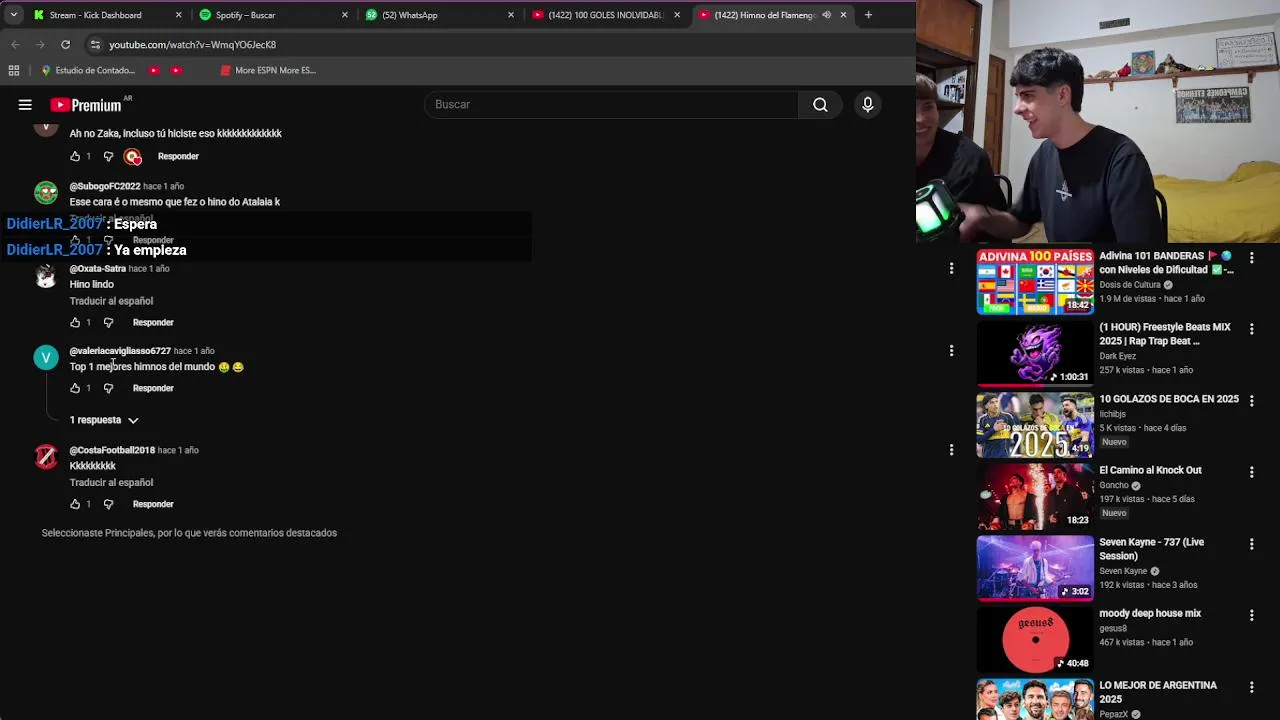Go back with browser back arrow

coord(15,44)
